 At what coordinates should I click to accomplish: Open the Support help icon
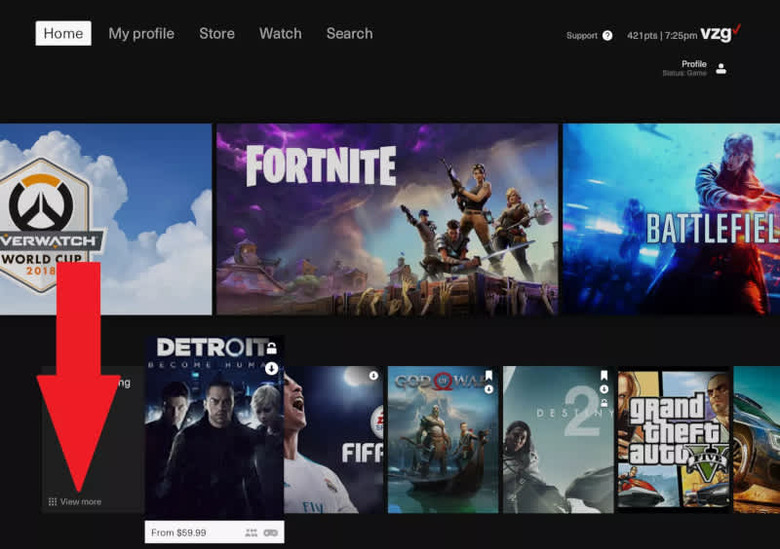pos(607,35)
